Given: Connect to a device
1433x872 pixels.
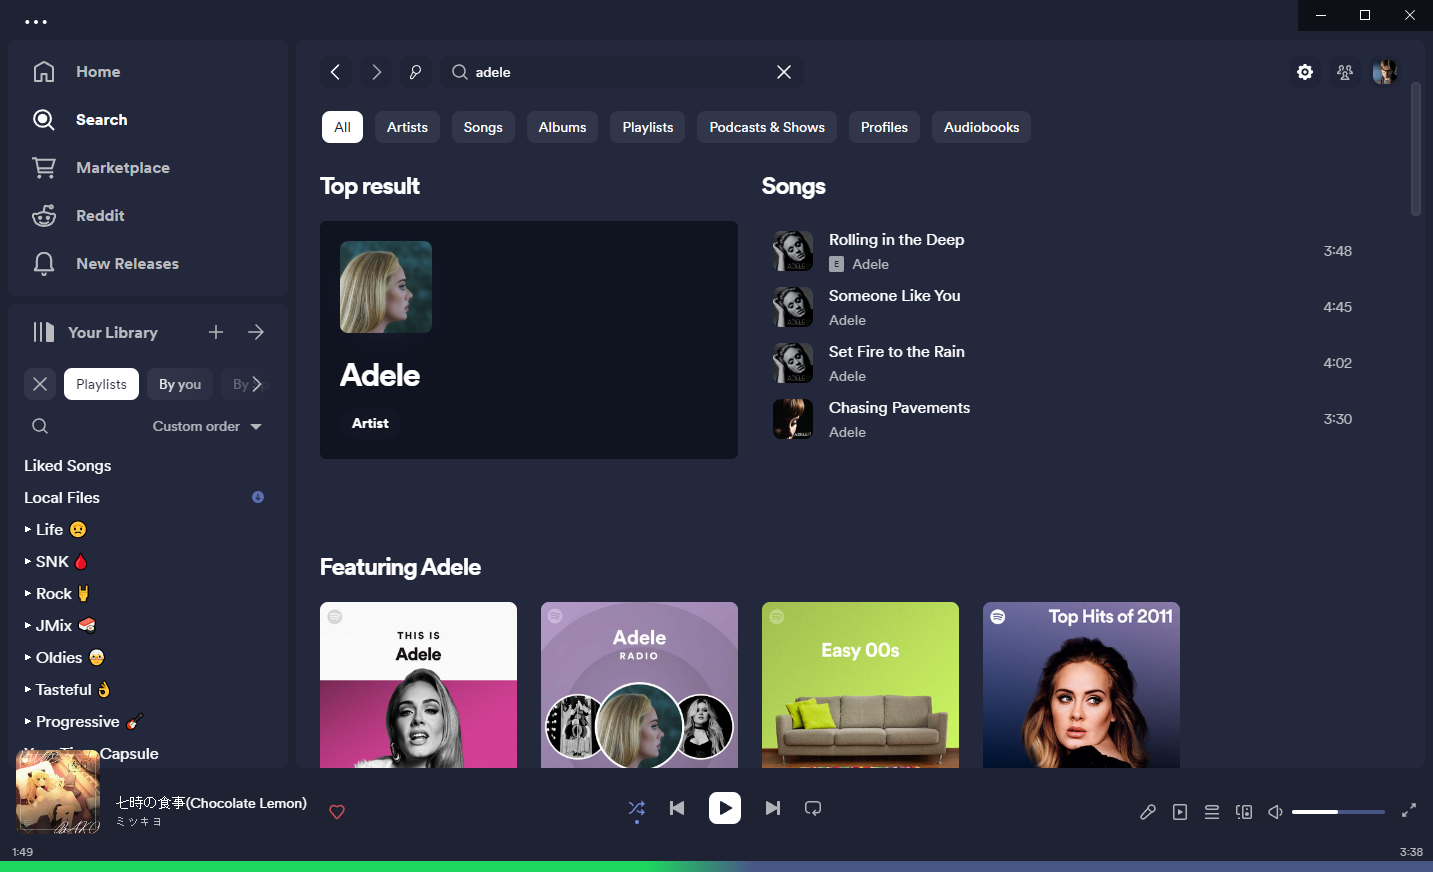Looking at the screenshot, I should 1244,812.
